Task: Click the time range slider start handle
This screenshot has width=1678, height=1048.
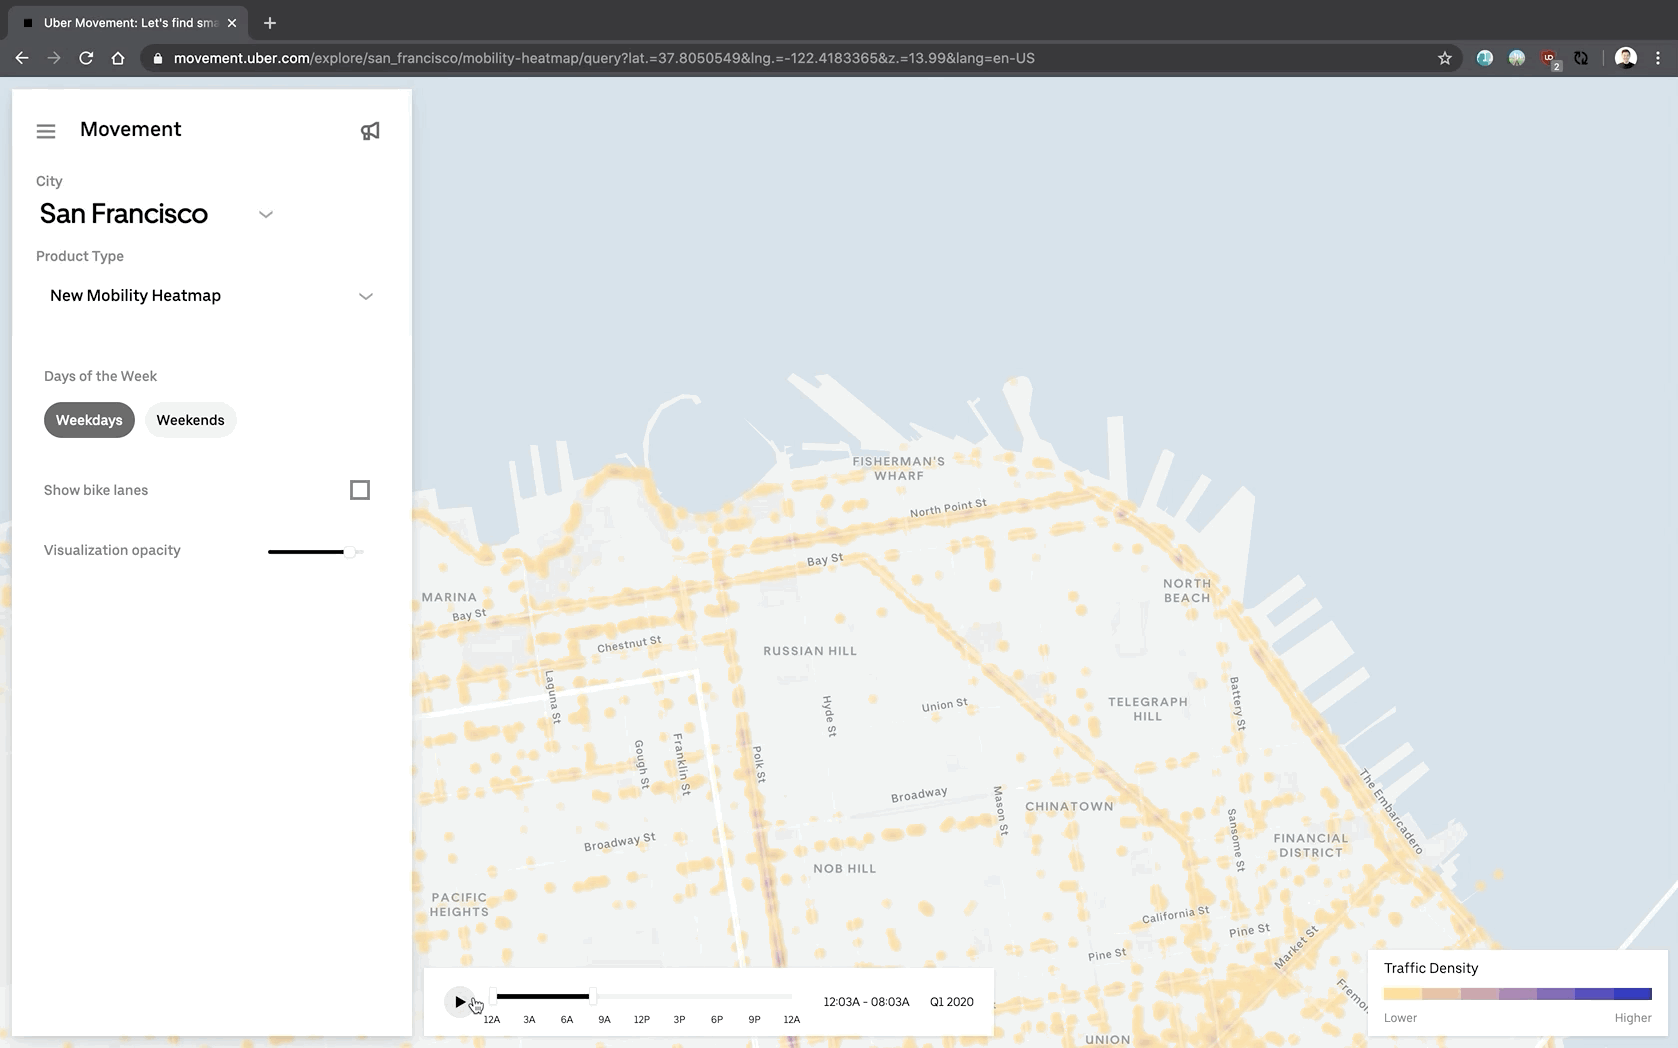Action: point(493,996)
